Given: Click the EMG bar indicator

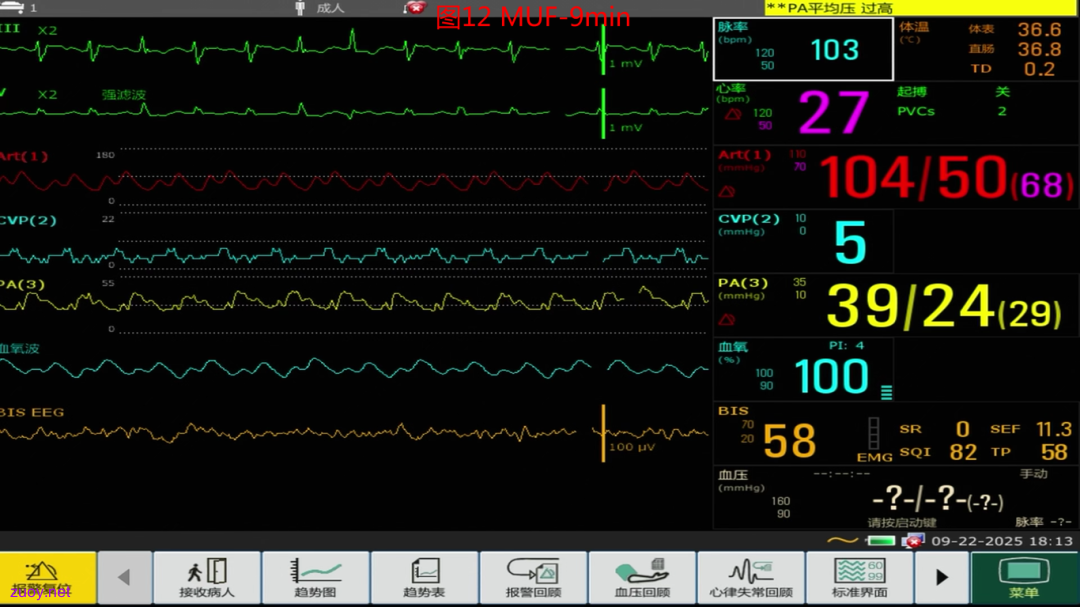Looking at the screenshot, I should point(873,434).
